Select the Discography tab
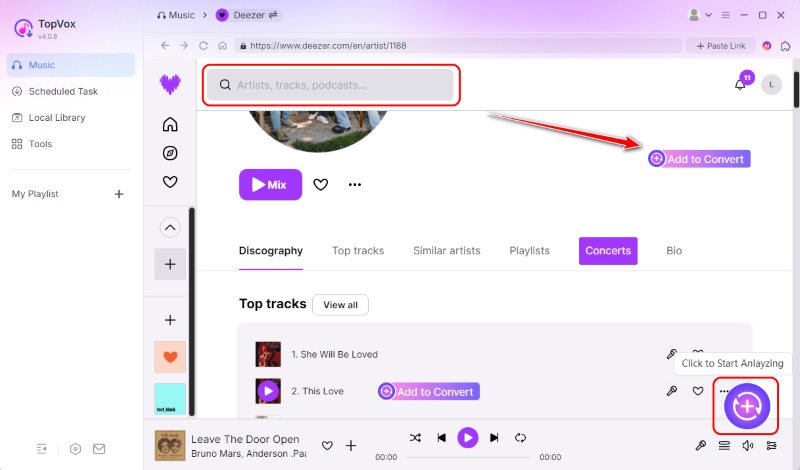The height and width of the screenshot is (470, 800). [271, 251]
